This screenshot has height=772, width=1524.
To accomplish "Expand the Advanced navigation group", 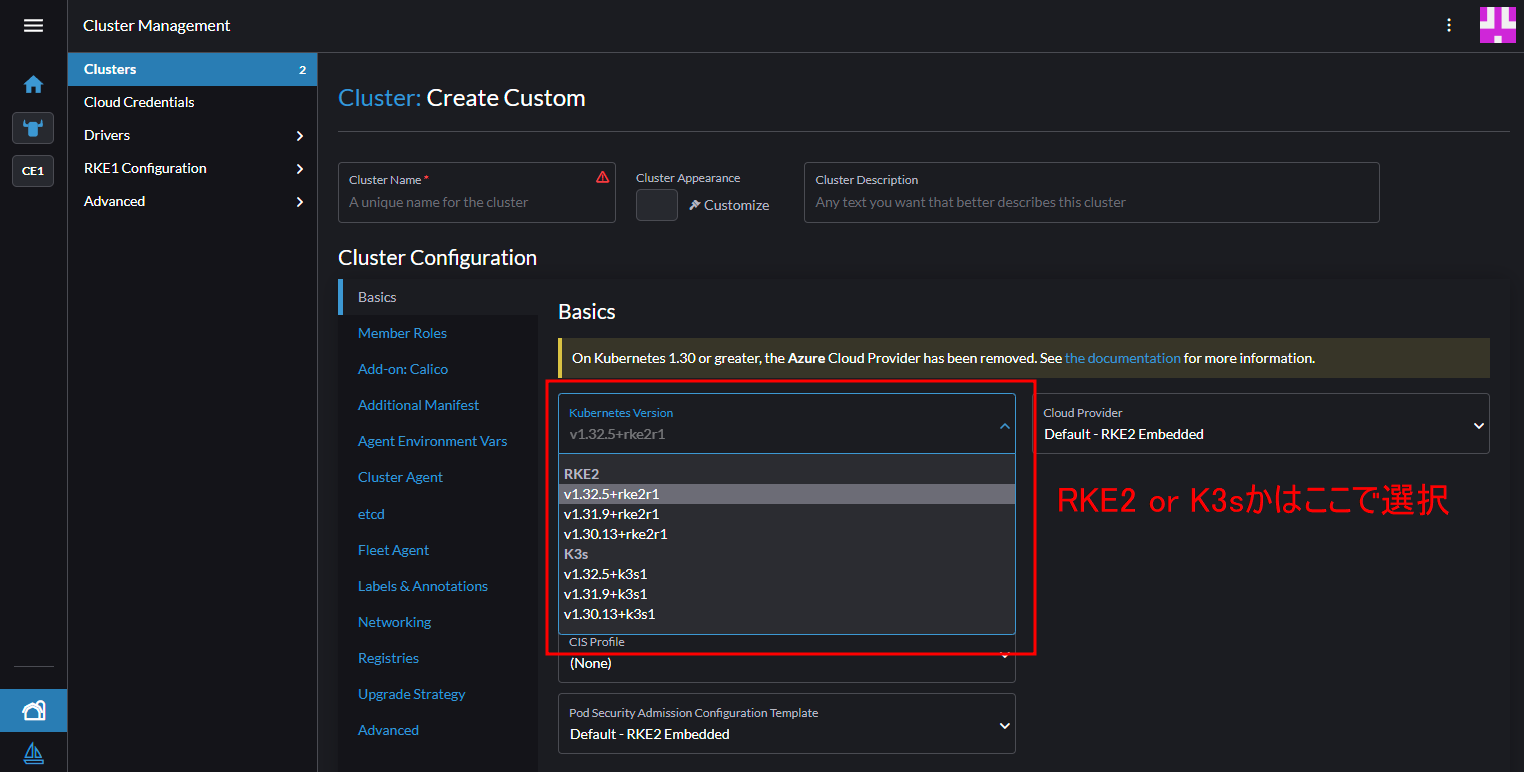I will [x=192, y=201].
